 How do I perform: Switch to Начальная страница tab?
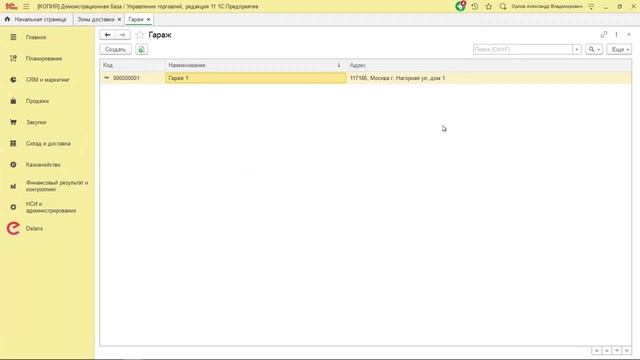pyautogui.click(x=36, y=19)
